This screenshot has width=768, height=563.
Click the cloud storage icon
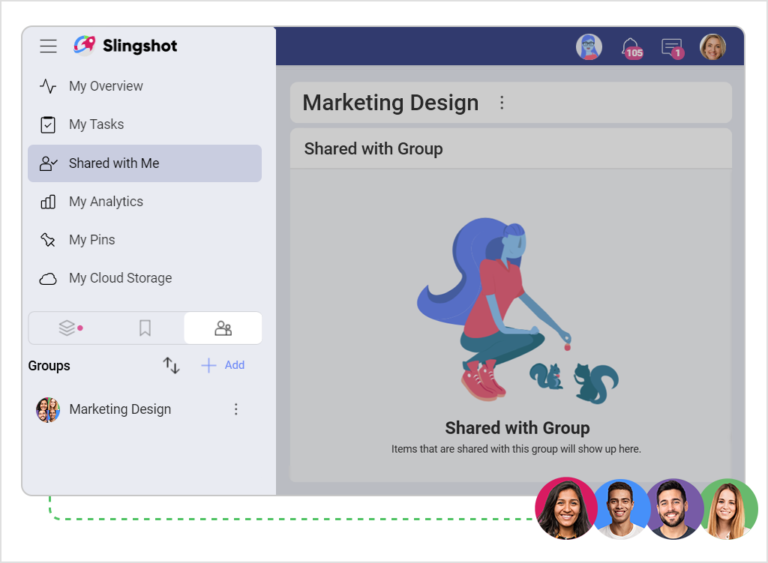tap(48, 279)
